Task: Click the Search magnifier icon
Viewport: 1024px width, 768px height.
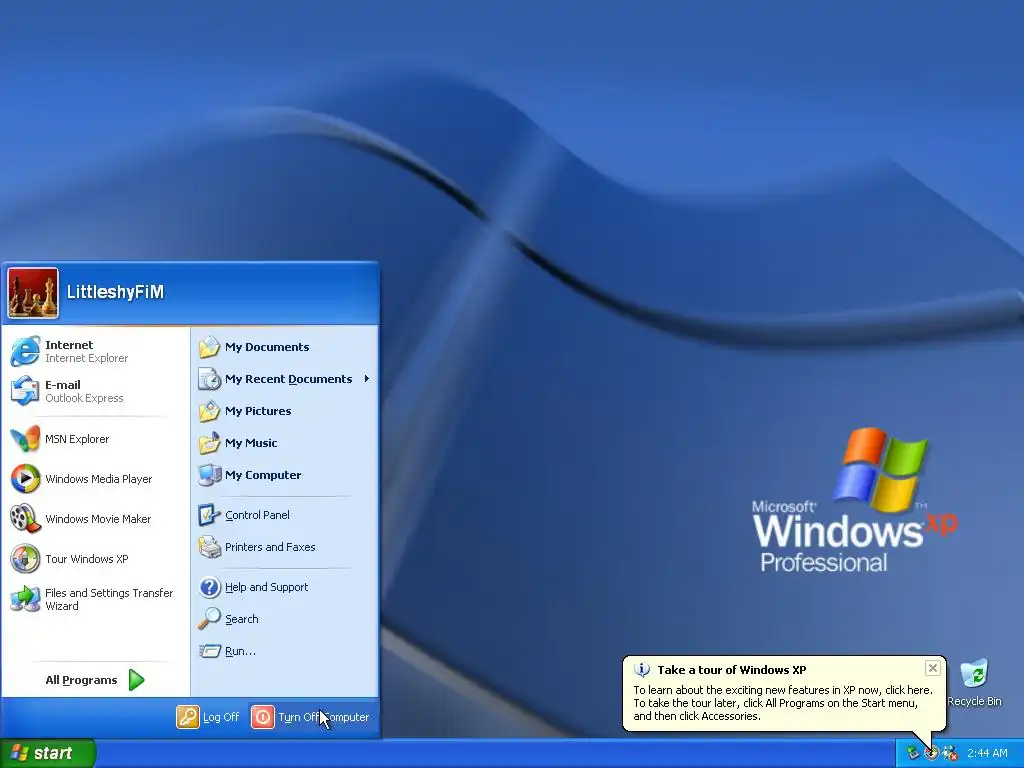Action: point(210,618)
